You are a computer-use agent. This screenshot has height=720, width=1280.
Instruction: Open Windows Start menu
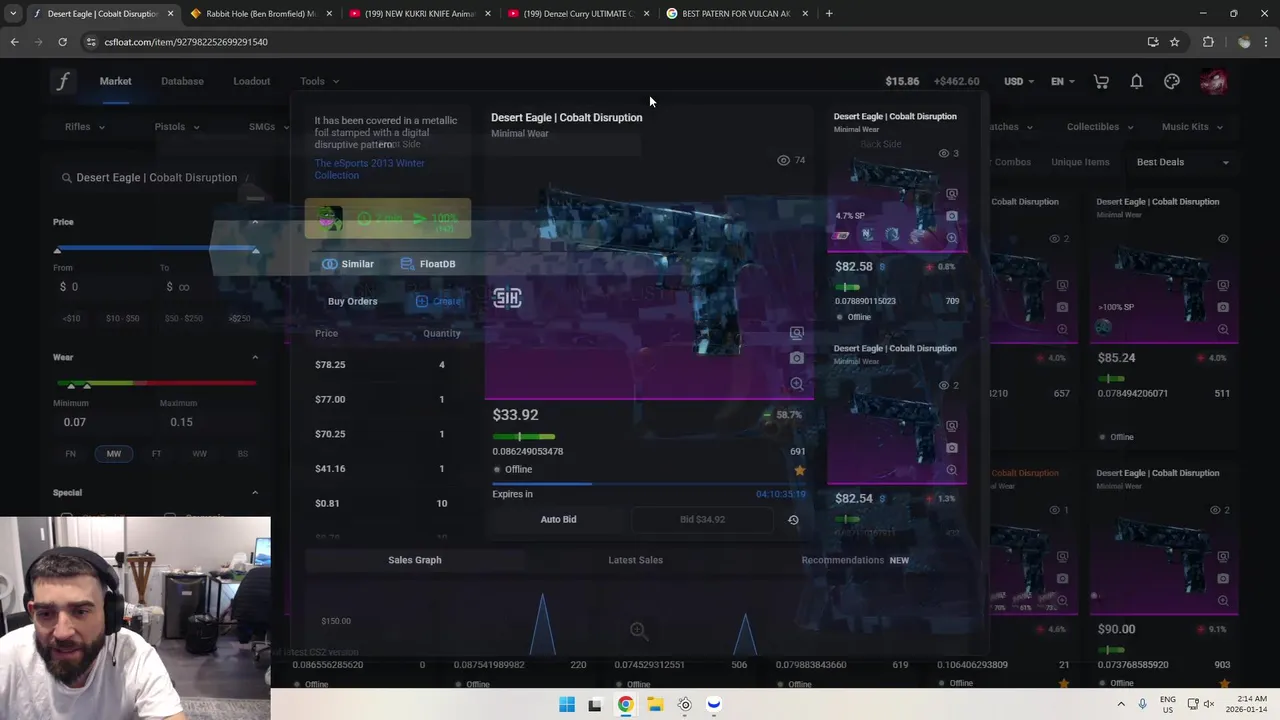coord(567,704)
